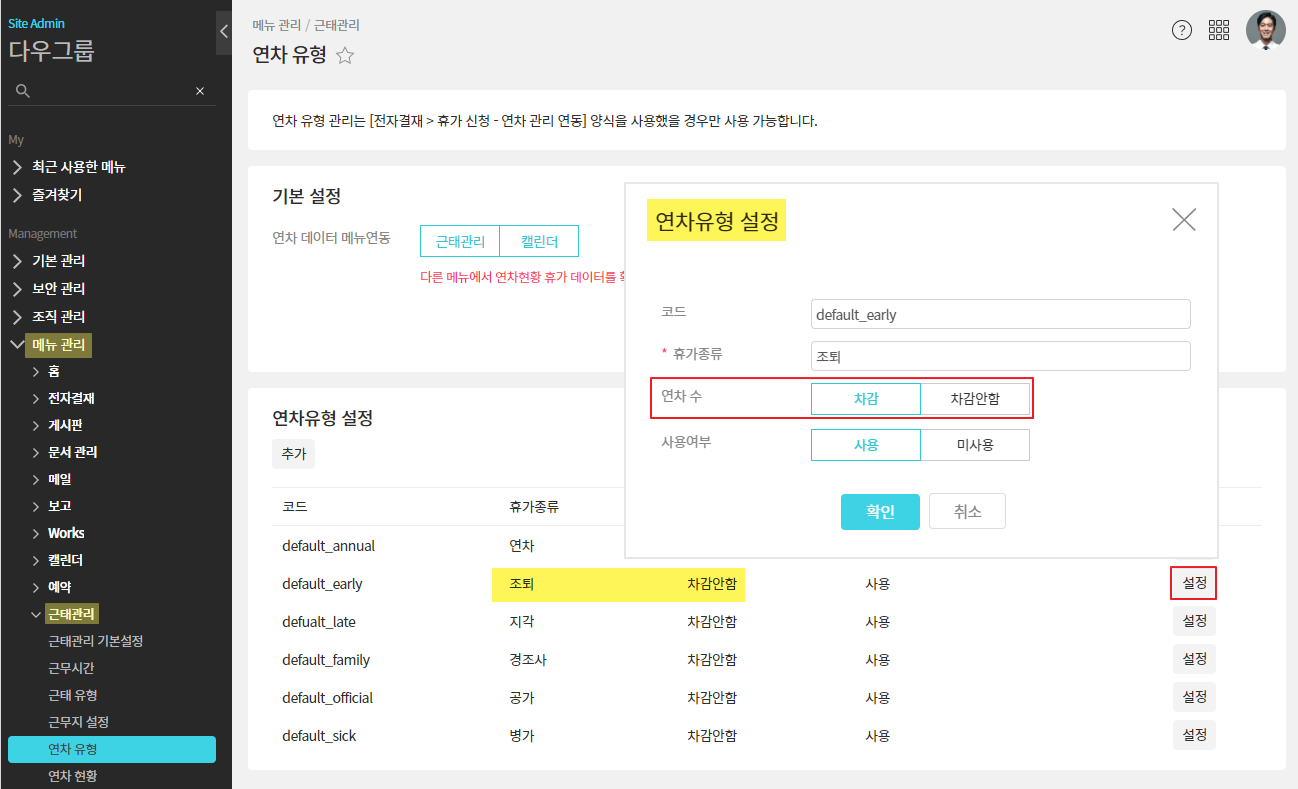The image size is (1298, 789).
Task: Click the 휴가종류 input field
Action: 1000,357
